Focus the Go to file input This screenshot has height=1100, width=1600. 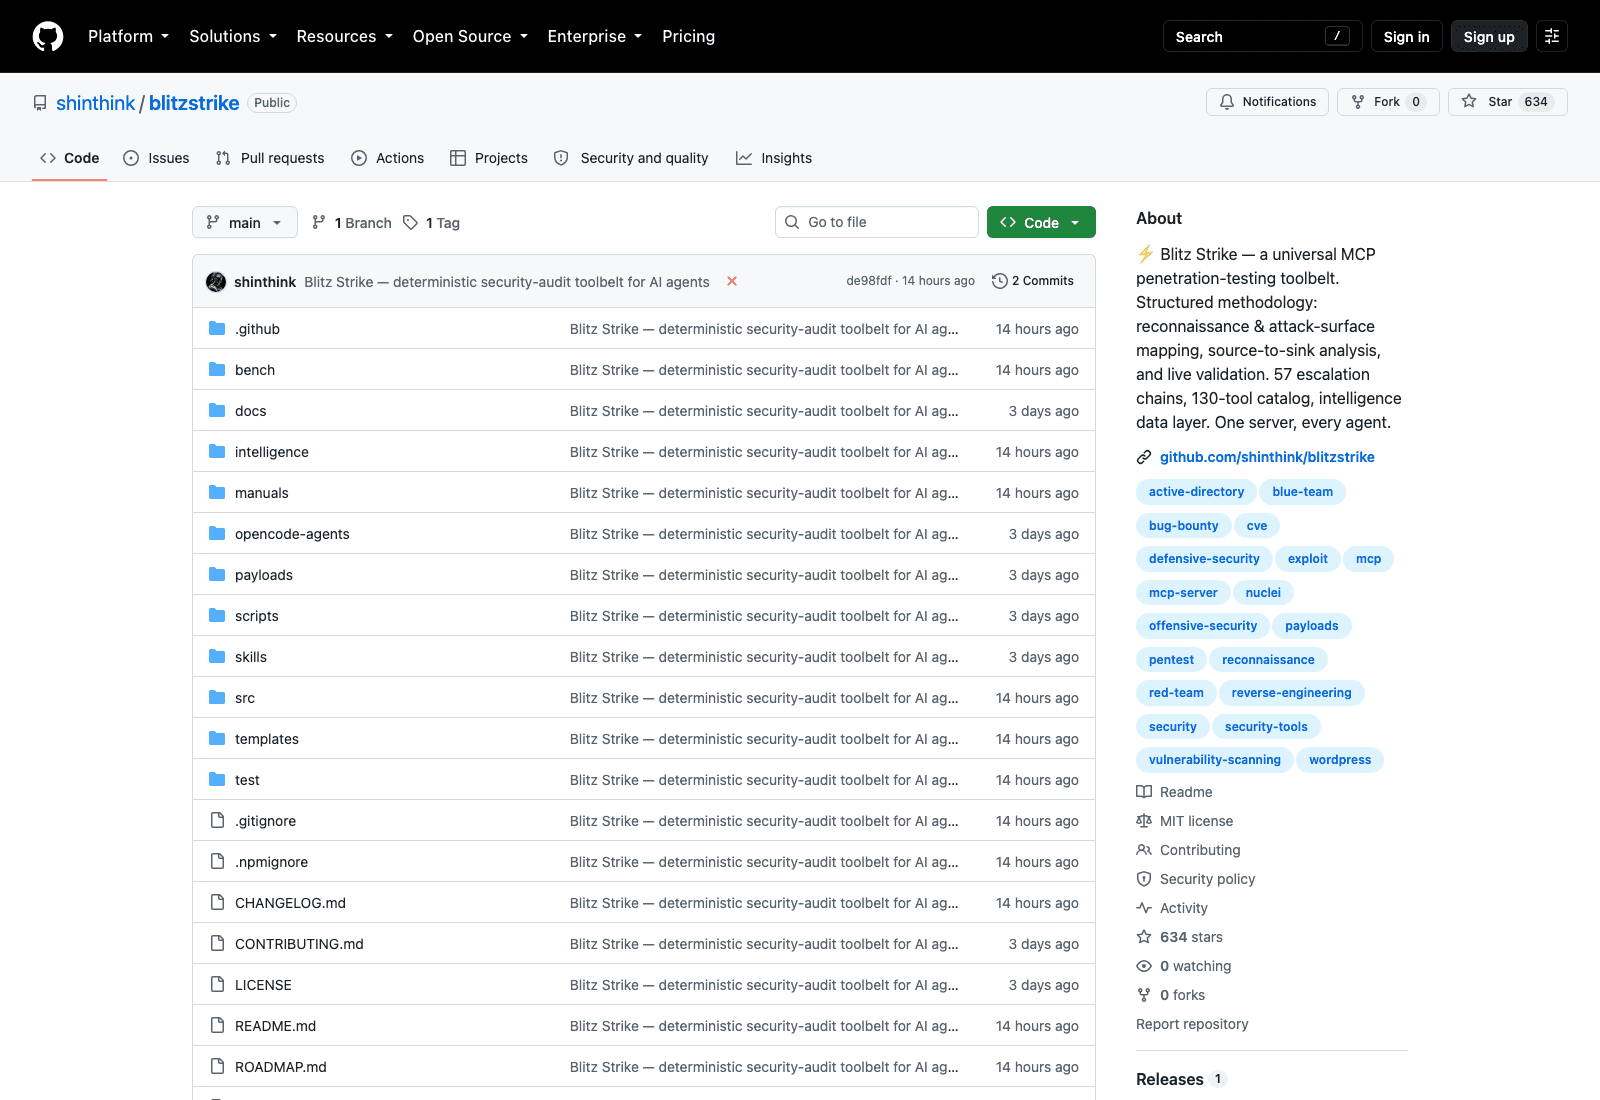click(x=877, y=222)
